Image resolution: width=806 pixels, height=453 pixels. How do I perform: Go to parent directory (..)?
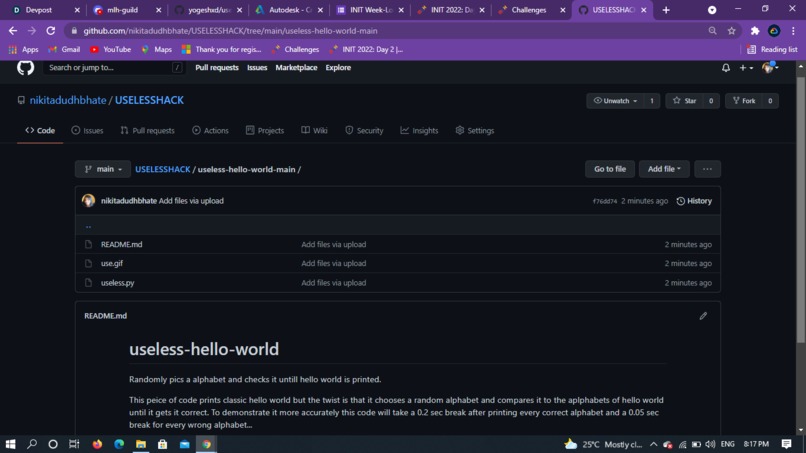pyautogui.click(x=88, y=225)
